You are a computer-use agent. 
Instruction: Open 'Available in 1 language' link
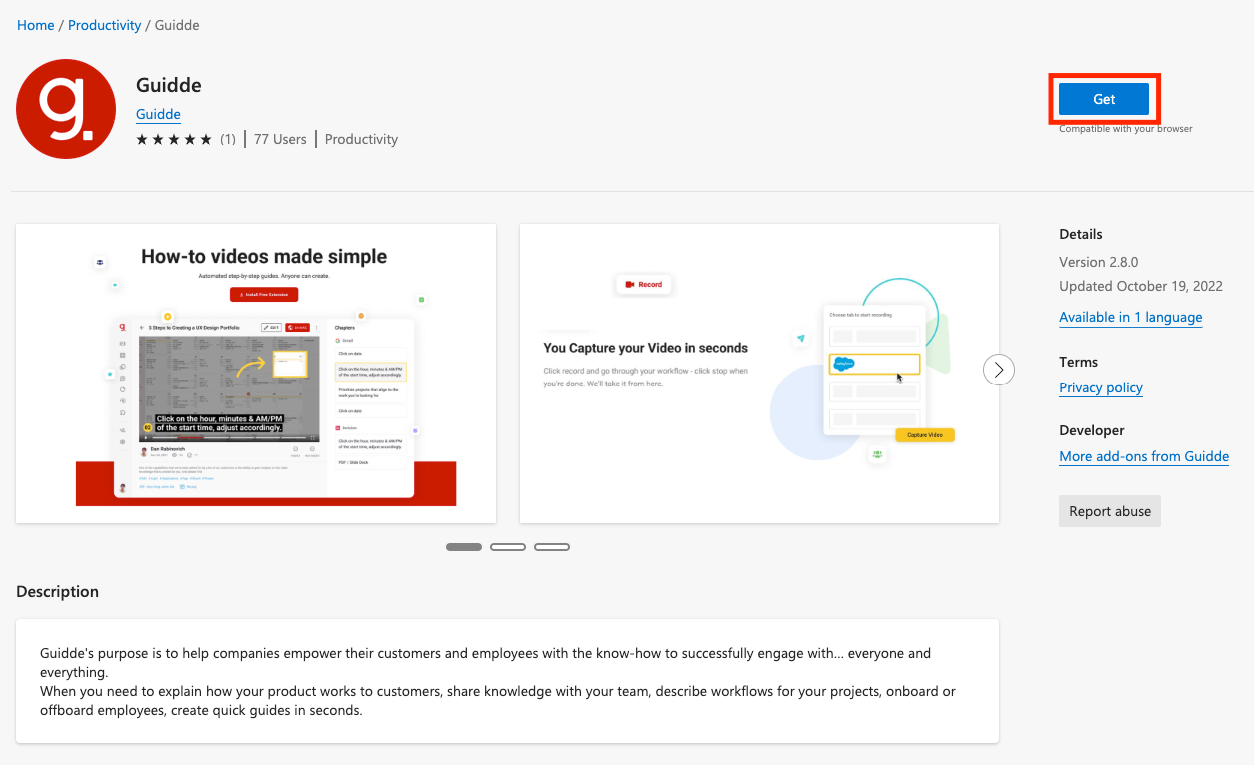tap(1130, 317)
